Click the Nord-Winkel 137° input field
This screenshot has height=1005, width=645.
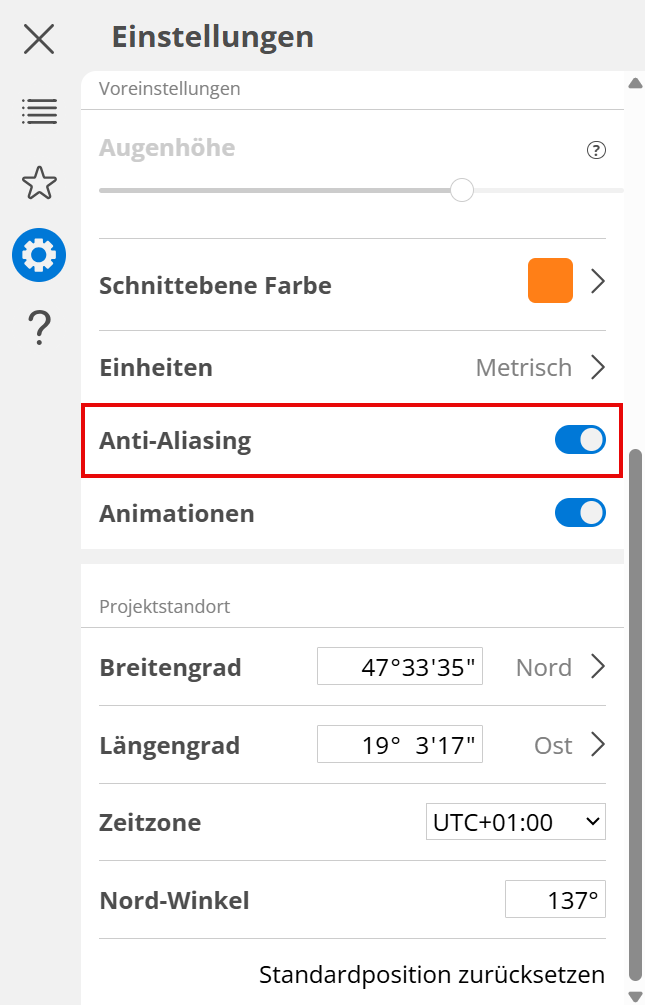(555, 900)
